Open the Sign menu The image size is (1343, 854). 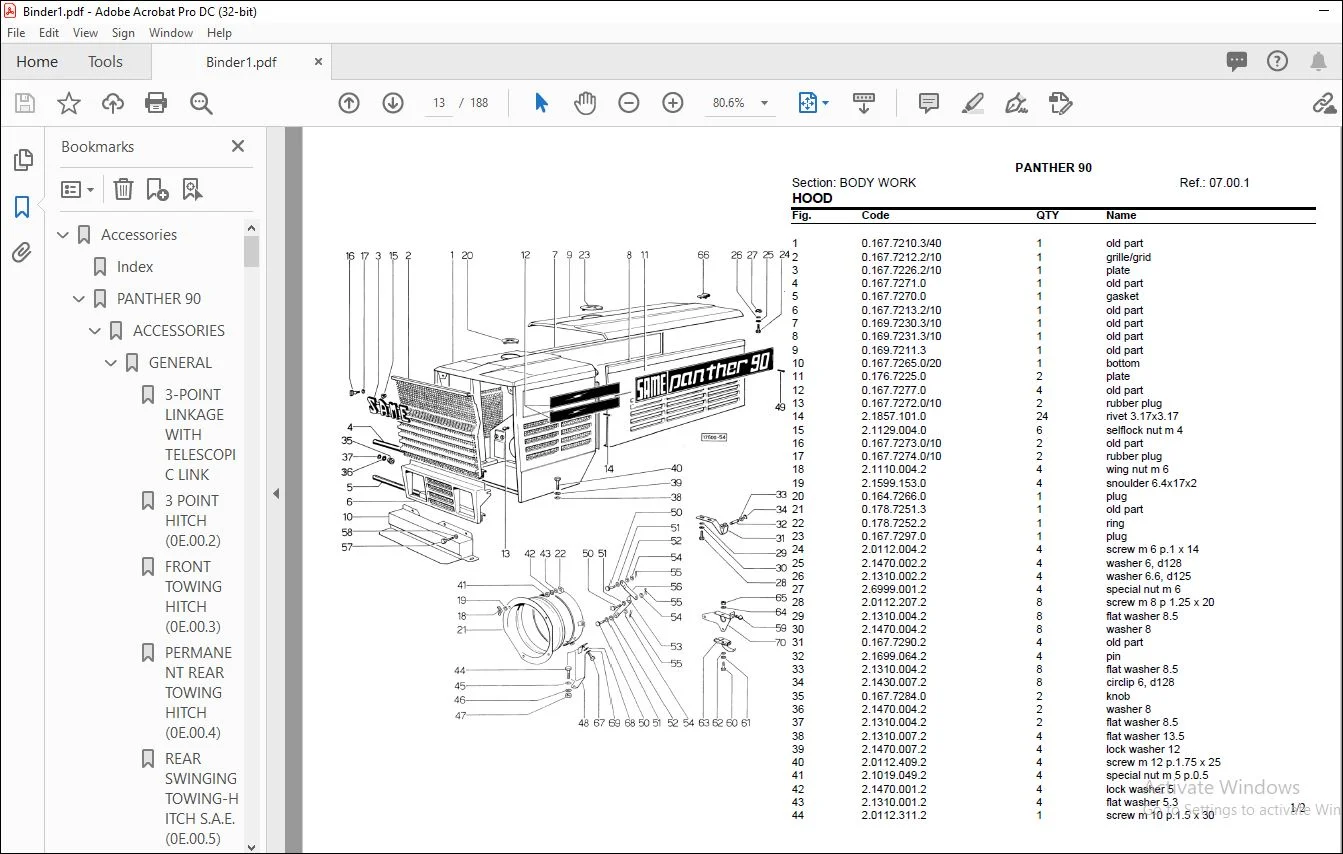123,33
